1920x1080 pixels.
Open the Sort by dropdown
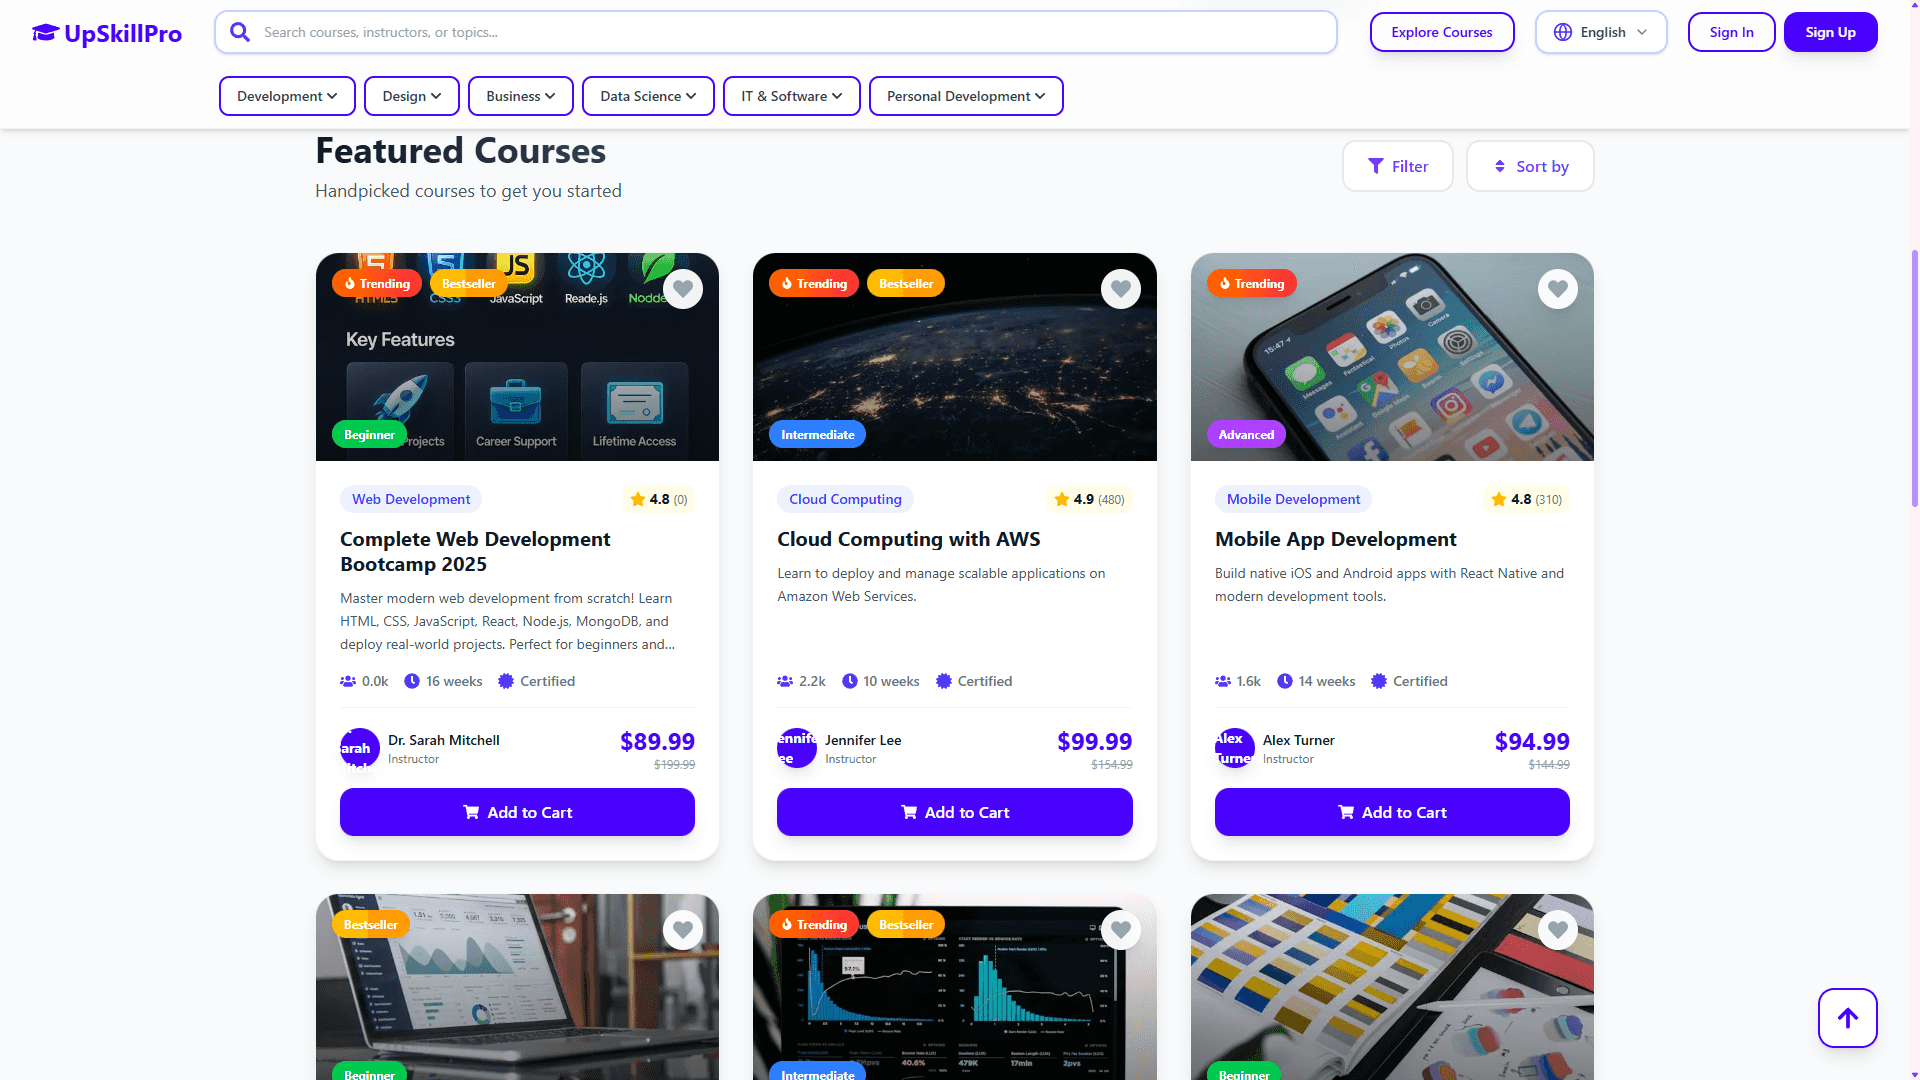point(1530,166)
